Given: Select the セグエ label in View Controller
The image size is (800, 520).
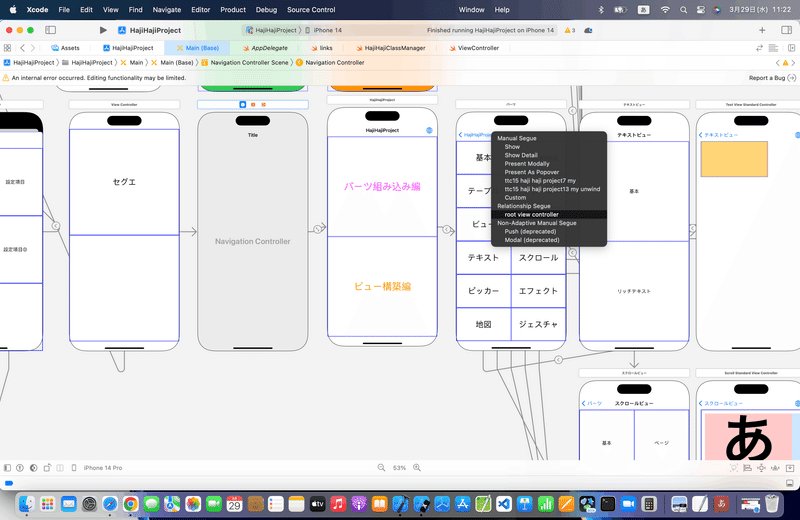Looking at the screenshot, I should click(124, 182).
